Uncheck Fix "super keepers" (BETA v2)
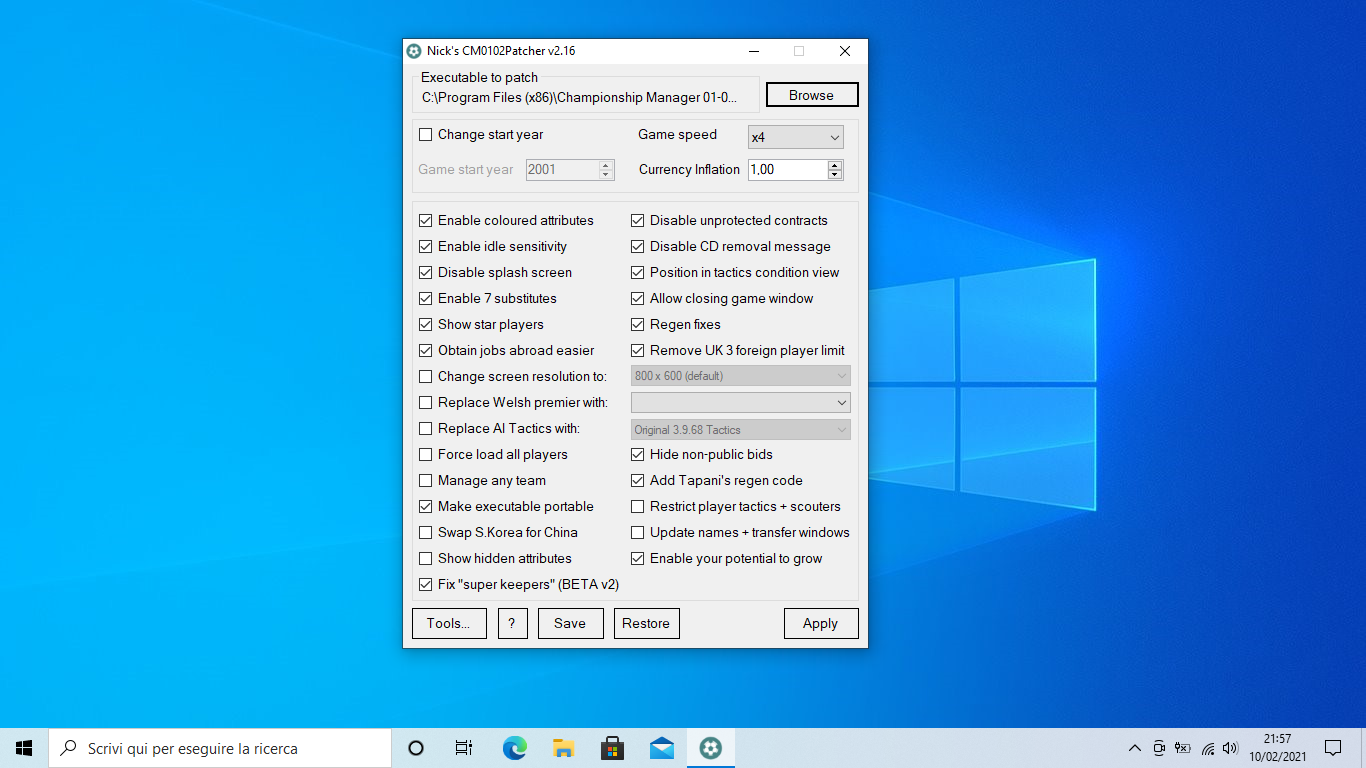Image resolution: width=1366 pixels, height=768 pixels. [426, 585]
